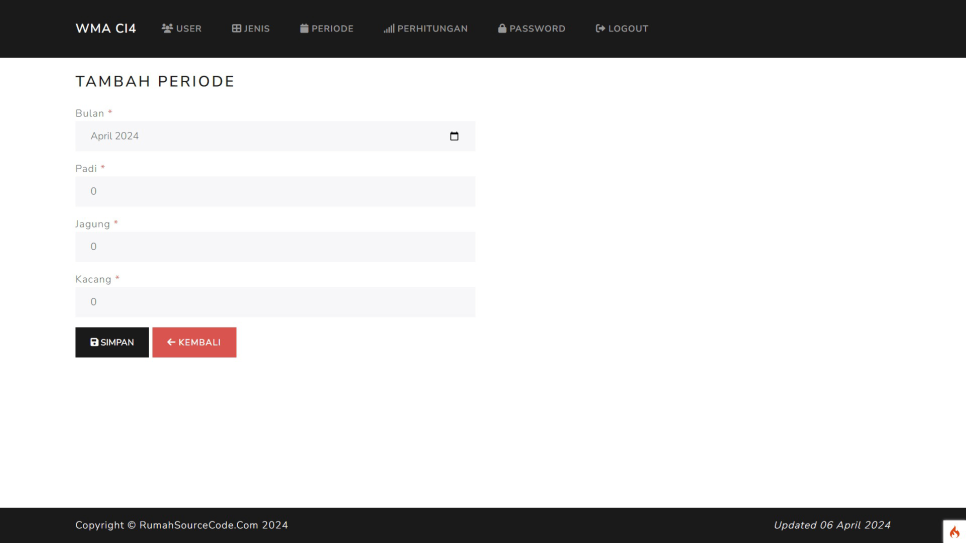The height and width of the screenshot is (543, 966).
Task: Click the floppy disk icon on Simpan
Action: point(94,342)
